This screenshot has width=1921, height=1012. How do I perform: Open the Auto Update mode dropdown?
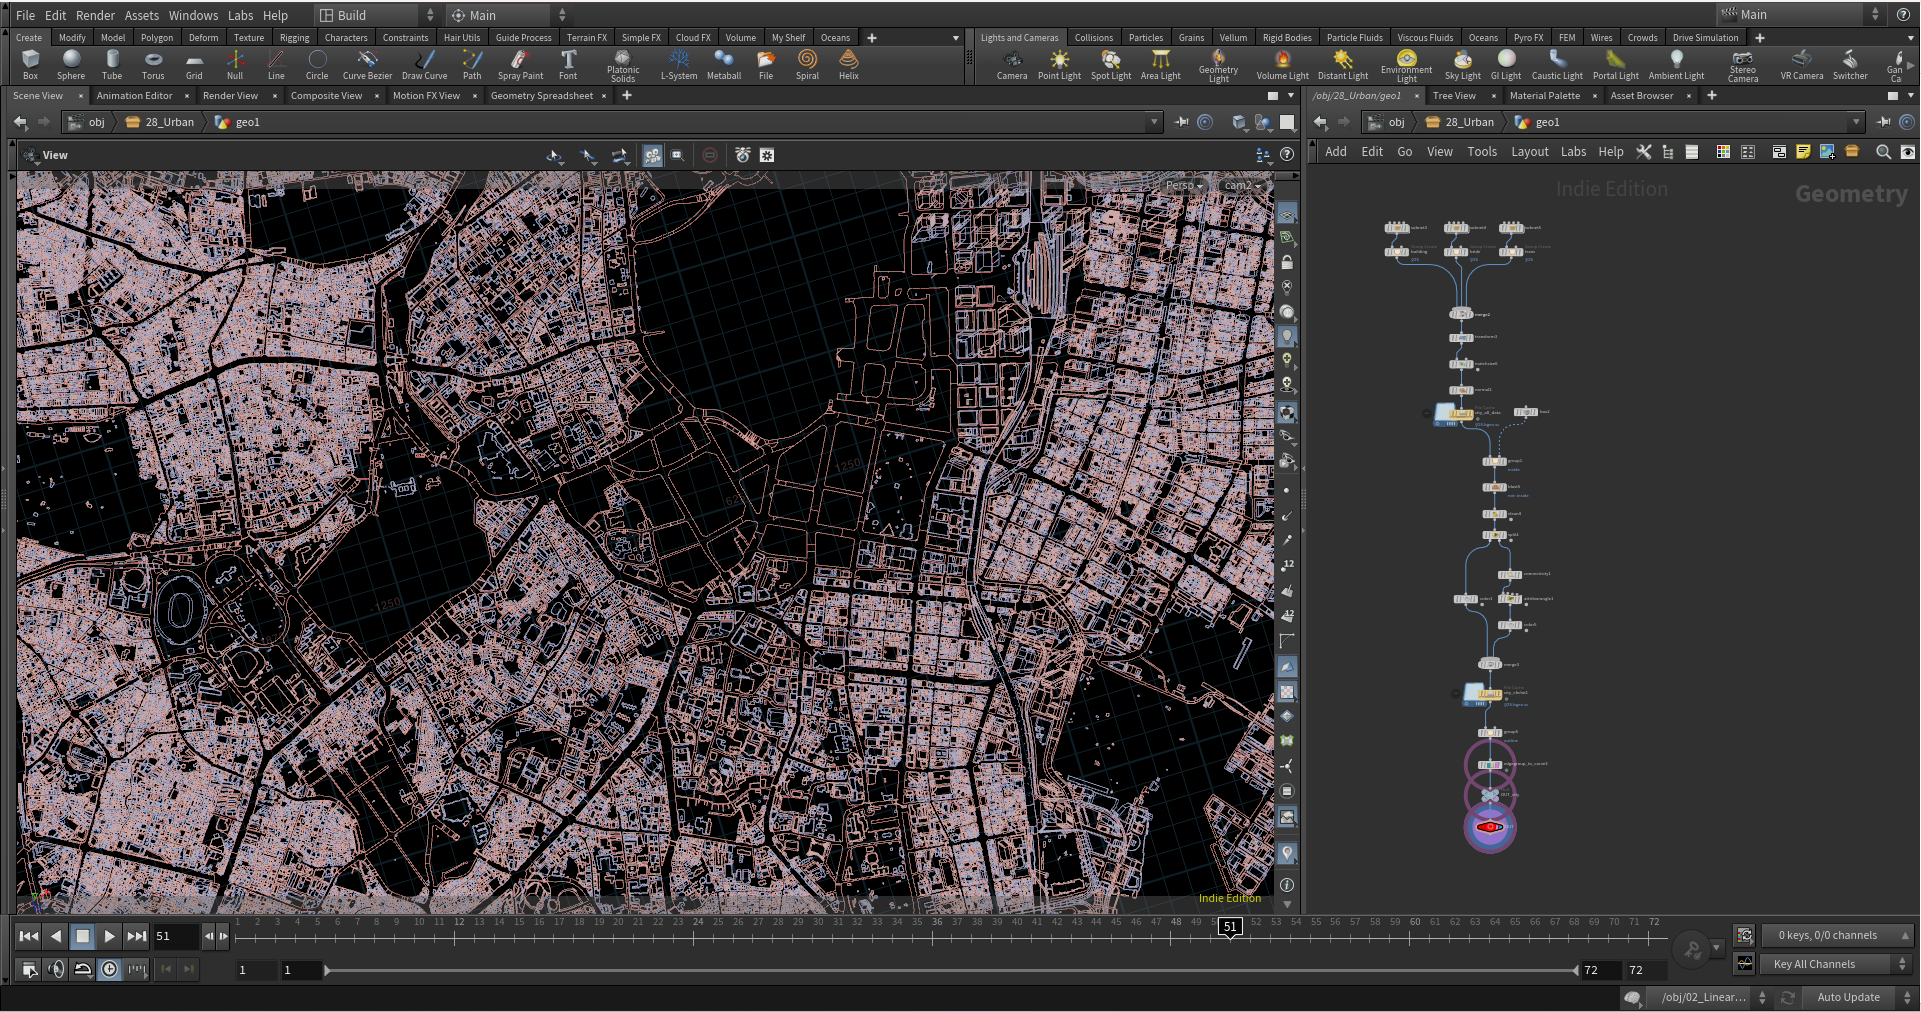pyautogui.click(x=1857, y=997)
